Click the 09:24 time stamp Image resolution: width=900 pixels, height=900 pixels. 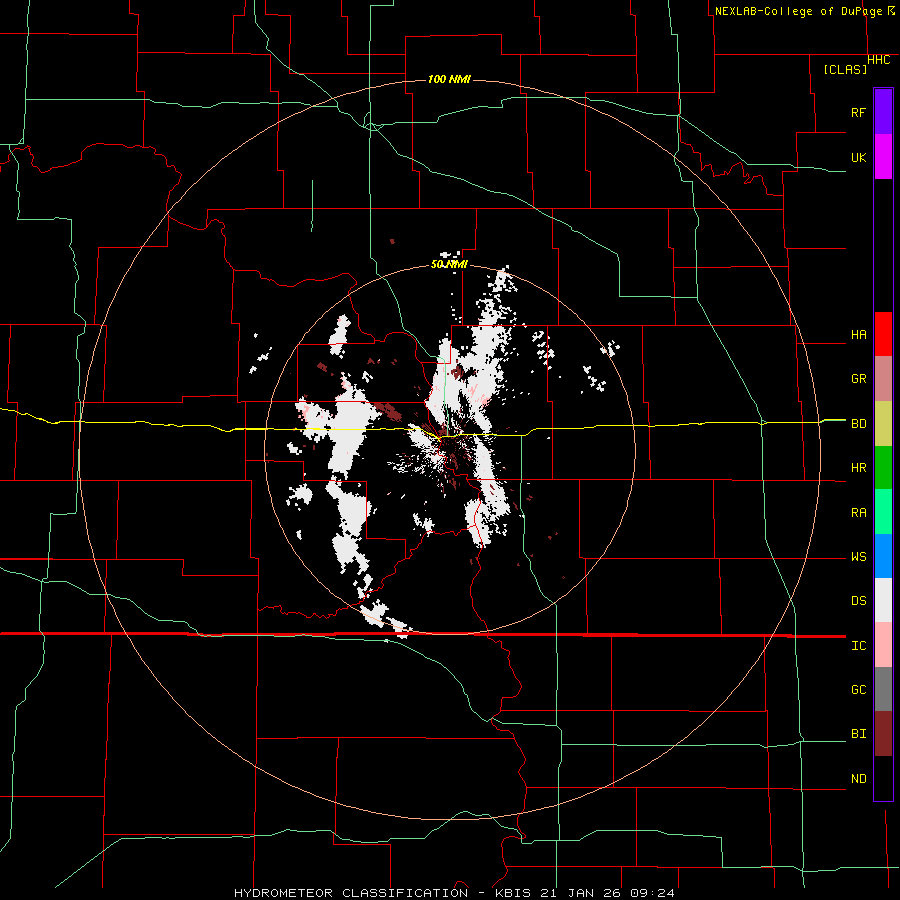tap(651, 893)
